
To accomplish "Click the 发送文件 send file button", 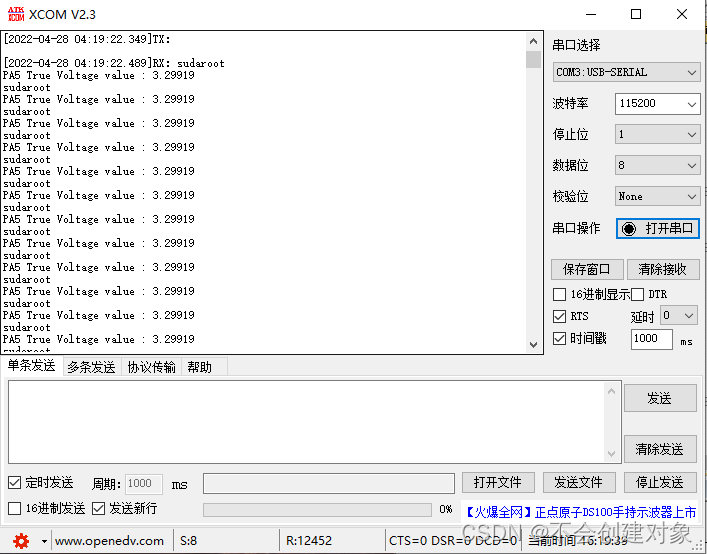I will (579, 483).
